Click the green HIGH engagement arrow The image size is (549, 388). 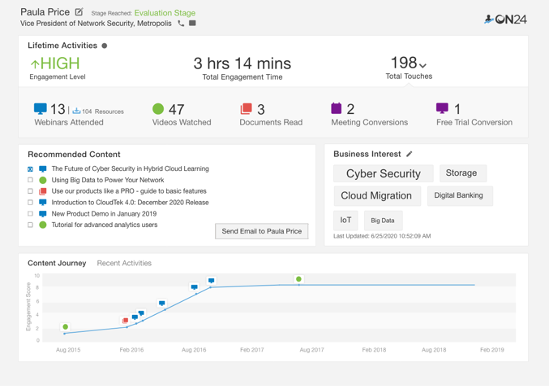pos(35,64)
